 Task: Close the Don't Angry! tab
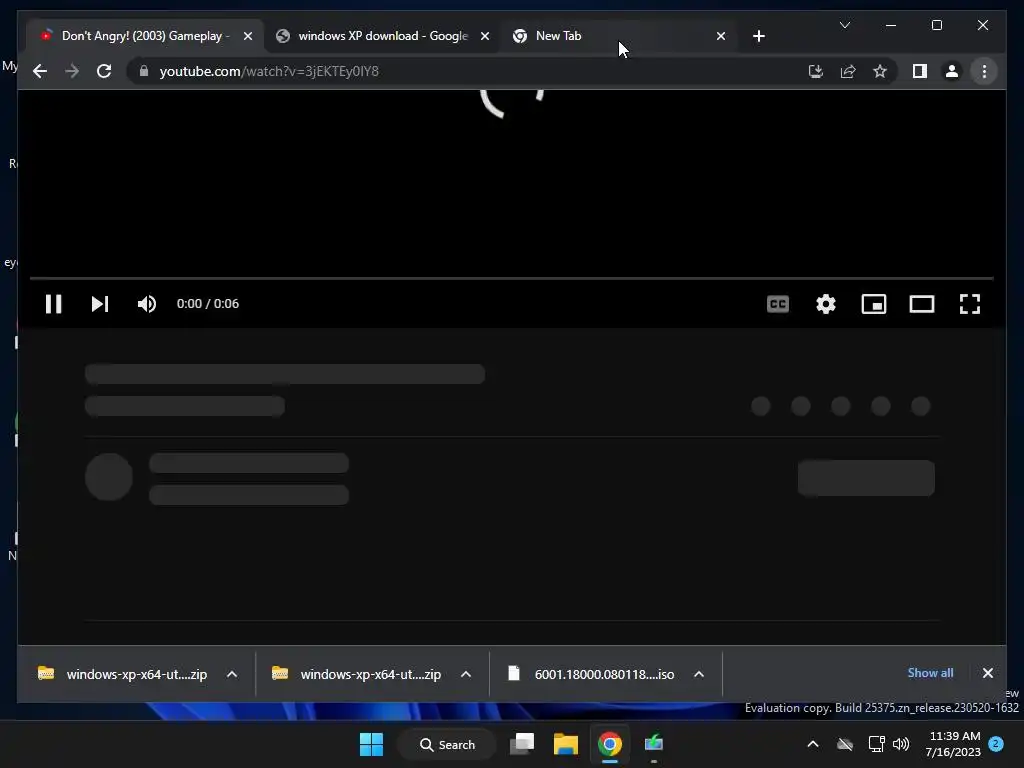click(248, 36)
